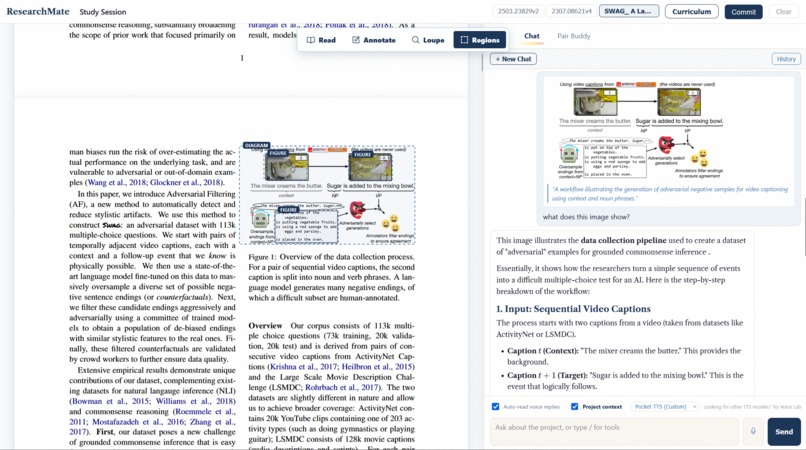This screenshot has height=450, width=806.
Task: Select the DIAGRAM region tag on the figure
Action: coord(256,146)
